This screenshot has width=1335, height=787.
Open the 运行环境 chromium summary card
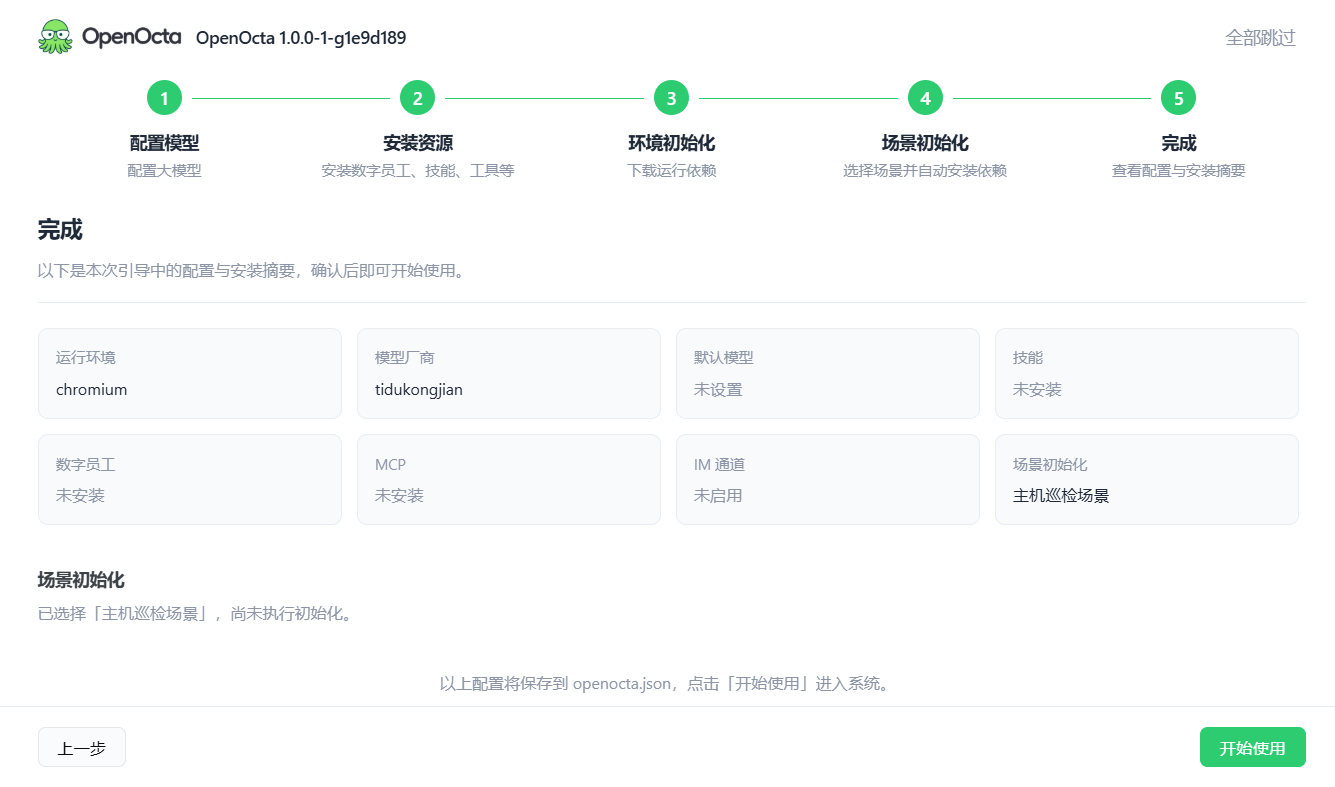click(x=190, y=373)
